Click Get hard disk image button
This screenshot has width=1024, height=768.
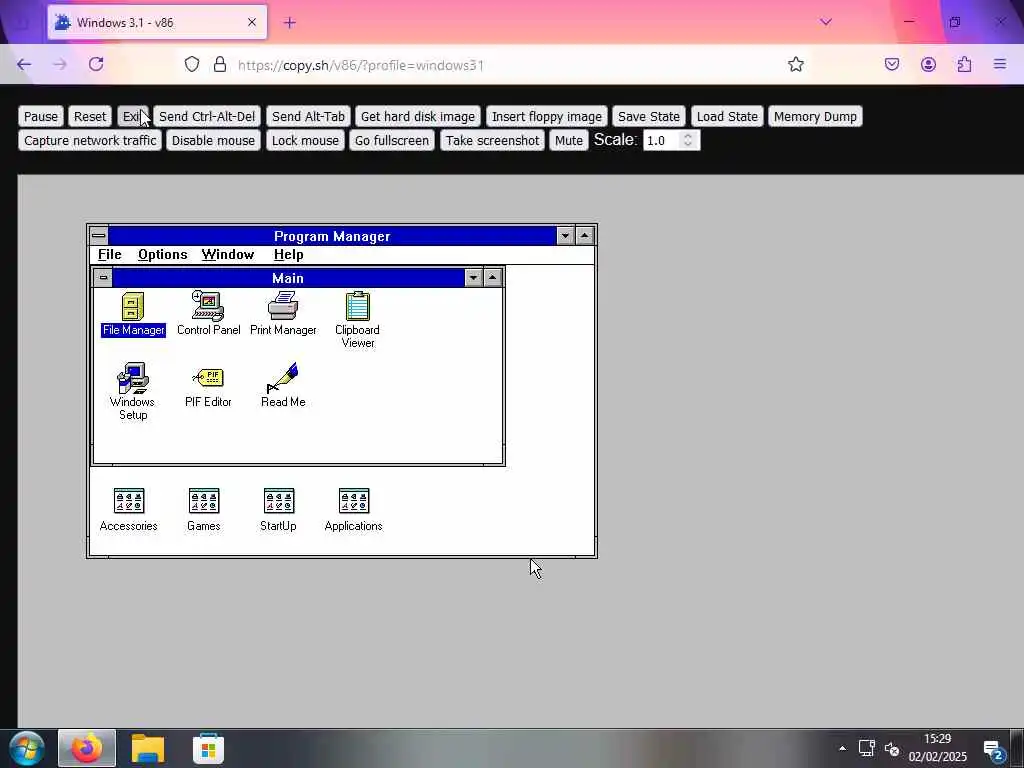[x=418, y=116]
